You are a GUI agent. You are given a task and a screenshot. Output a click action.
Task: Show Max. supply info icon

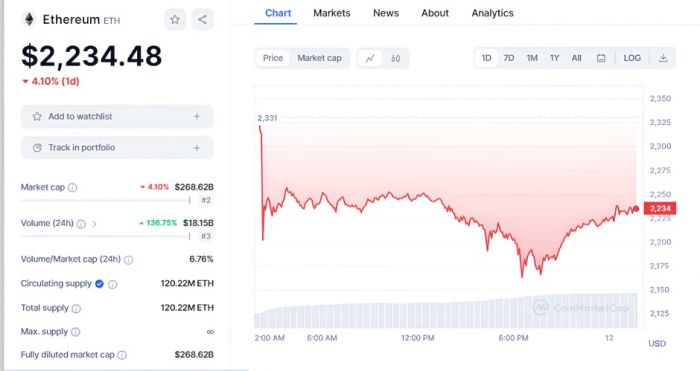coord(76,332)
